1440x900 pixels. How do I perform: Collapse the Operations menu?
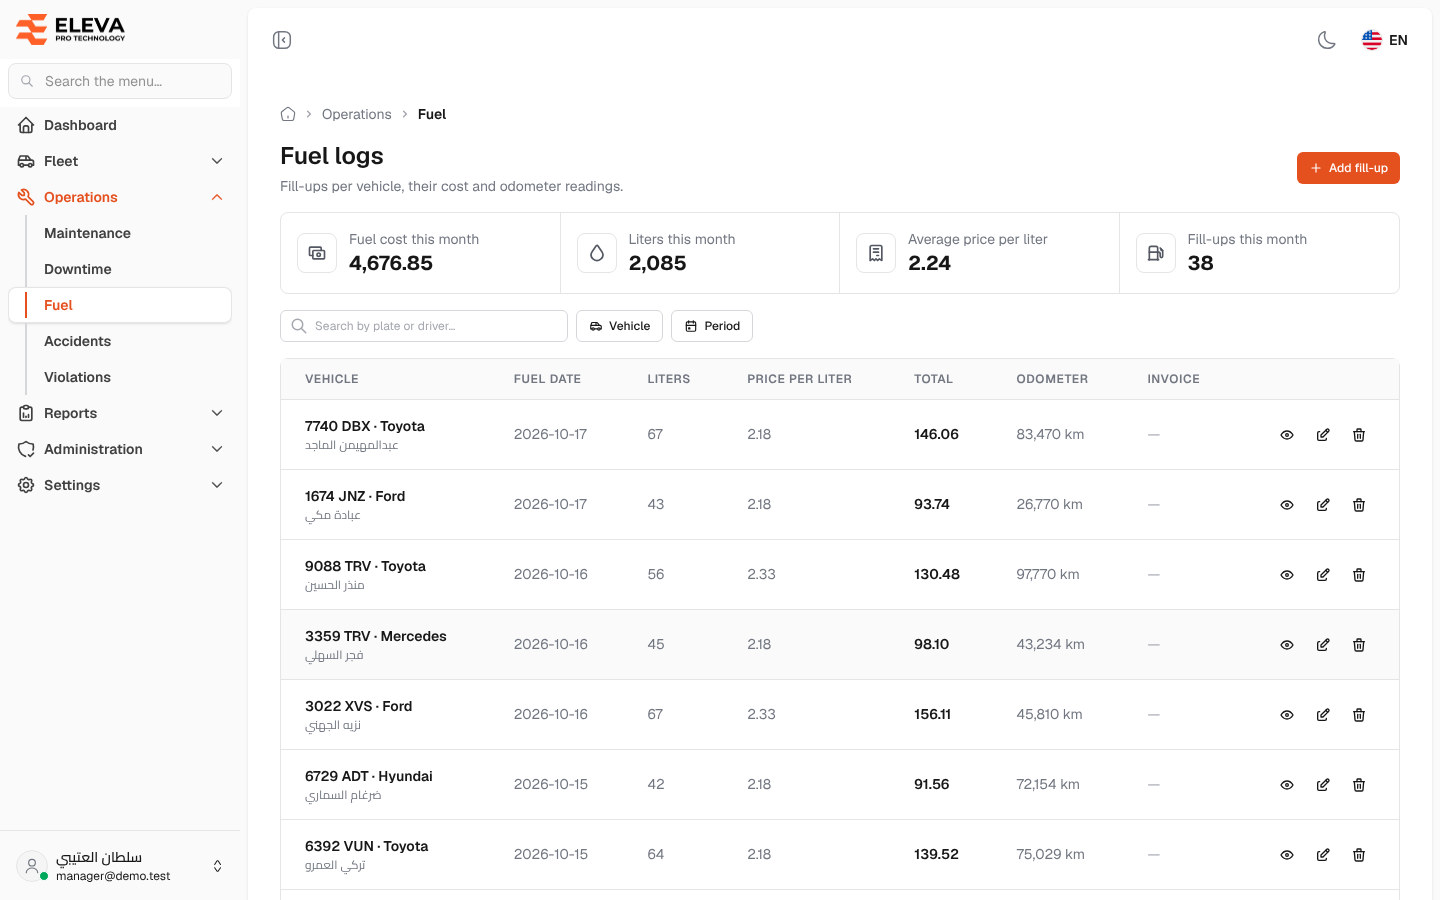pyautogui.click(x=120, y=197)
